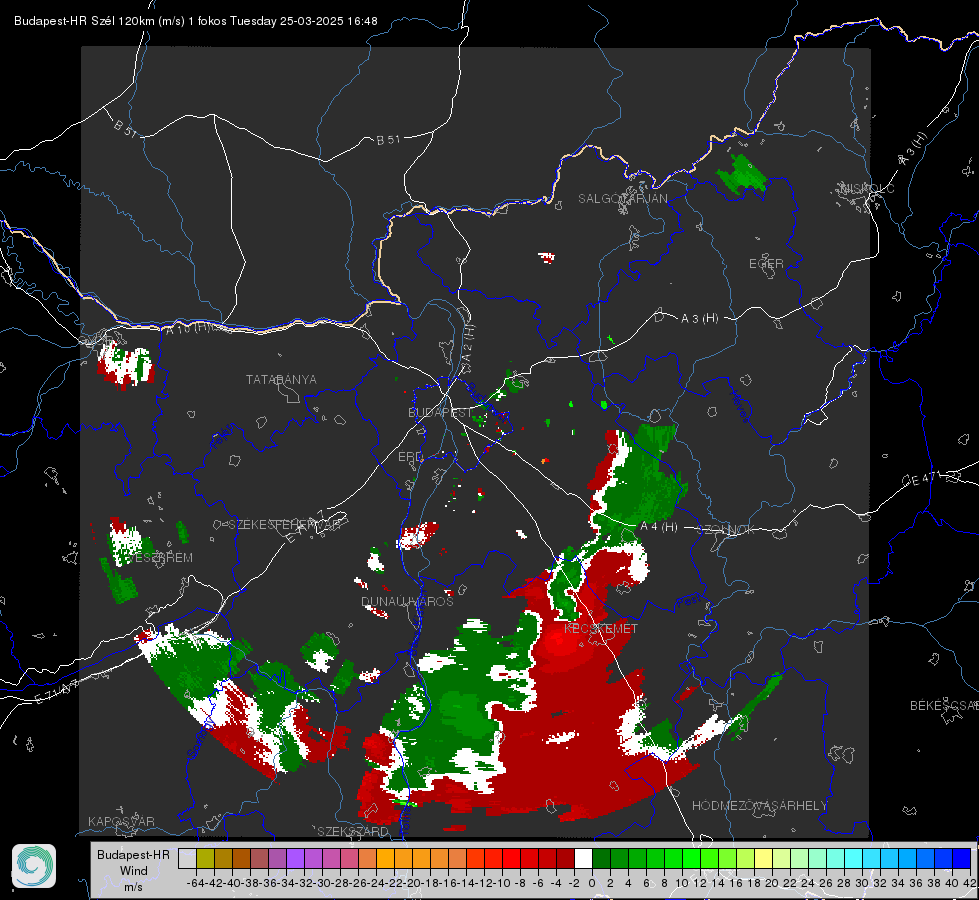Click the ÉRD town label
Image resolution: width=979 pixels, height=900 pixels.
coord(410,457)
